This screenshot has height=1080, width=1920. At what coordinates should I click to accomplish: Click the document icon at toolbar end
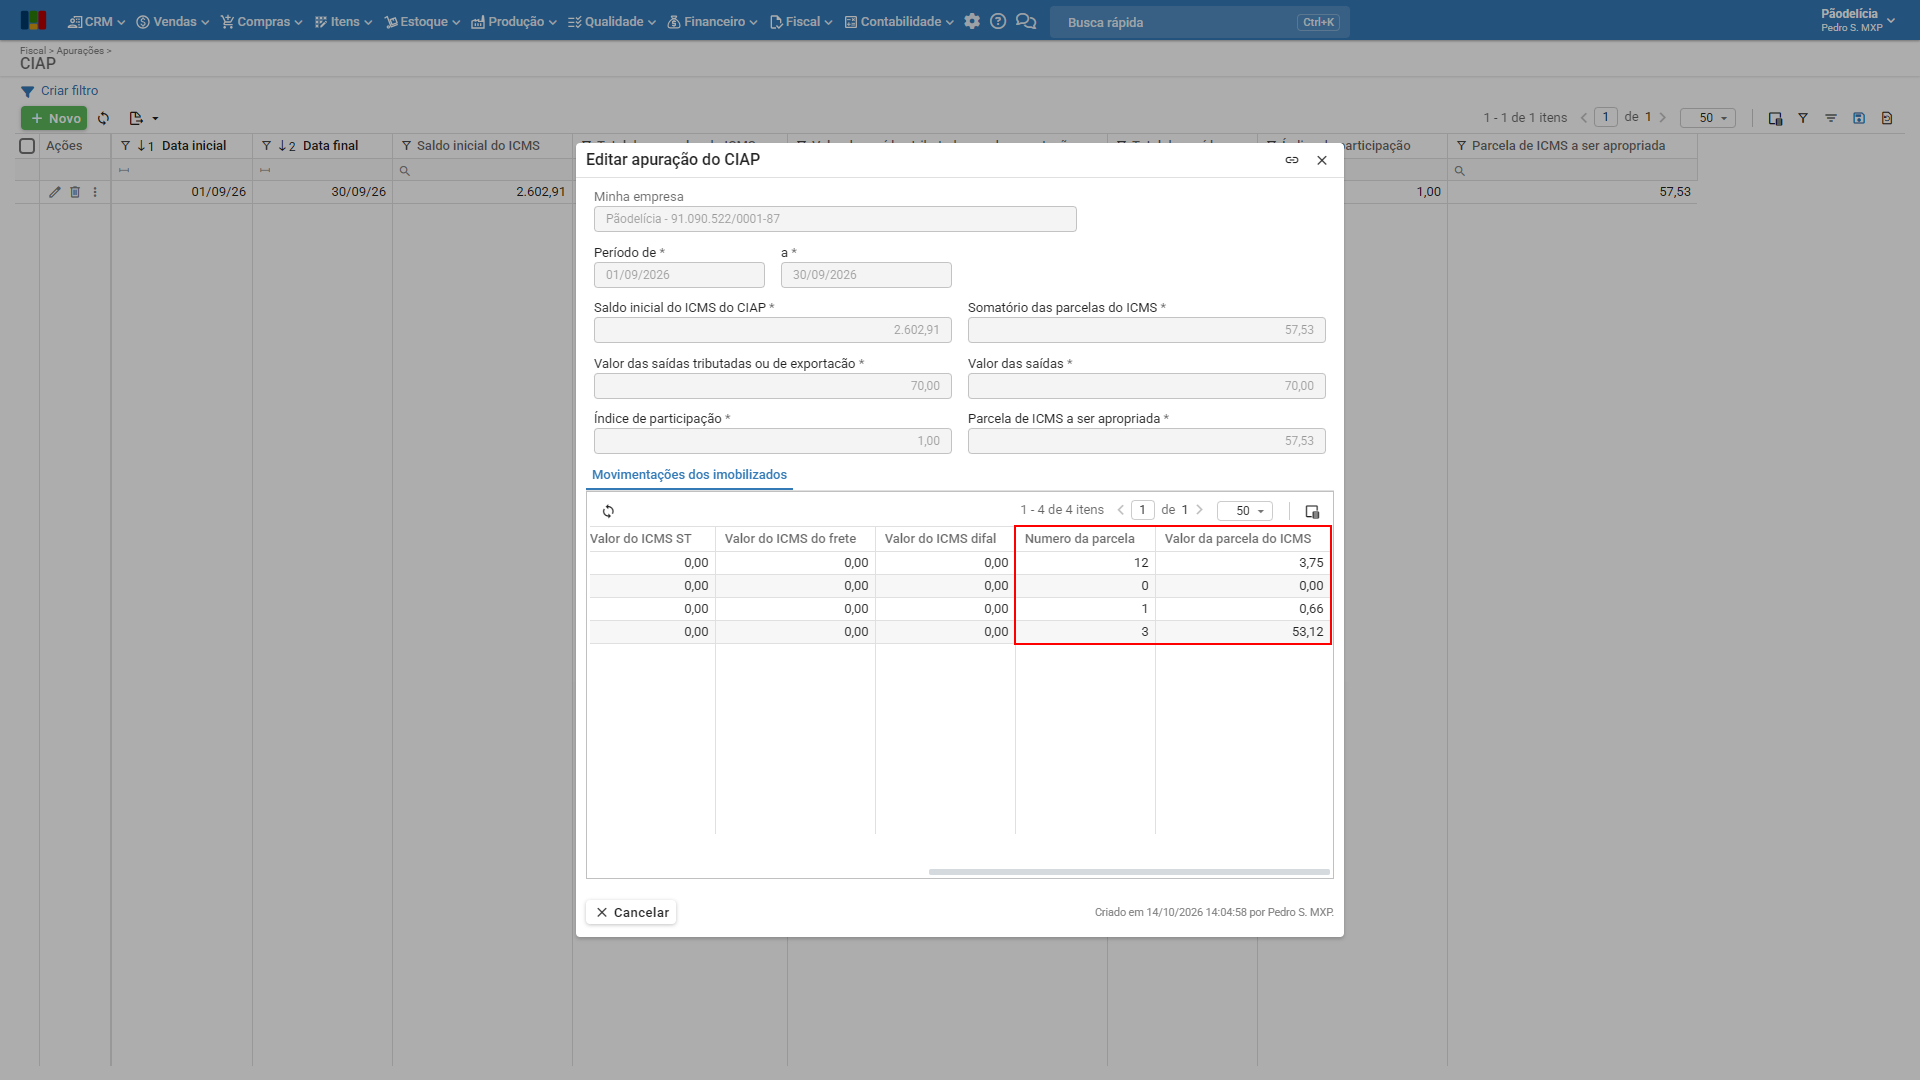(x=1887, y=118)
